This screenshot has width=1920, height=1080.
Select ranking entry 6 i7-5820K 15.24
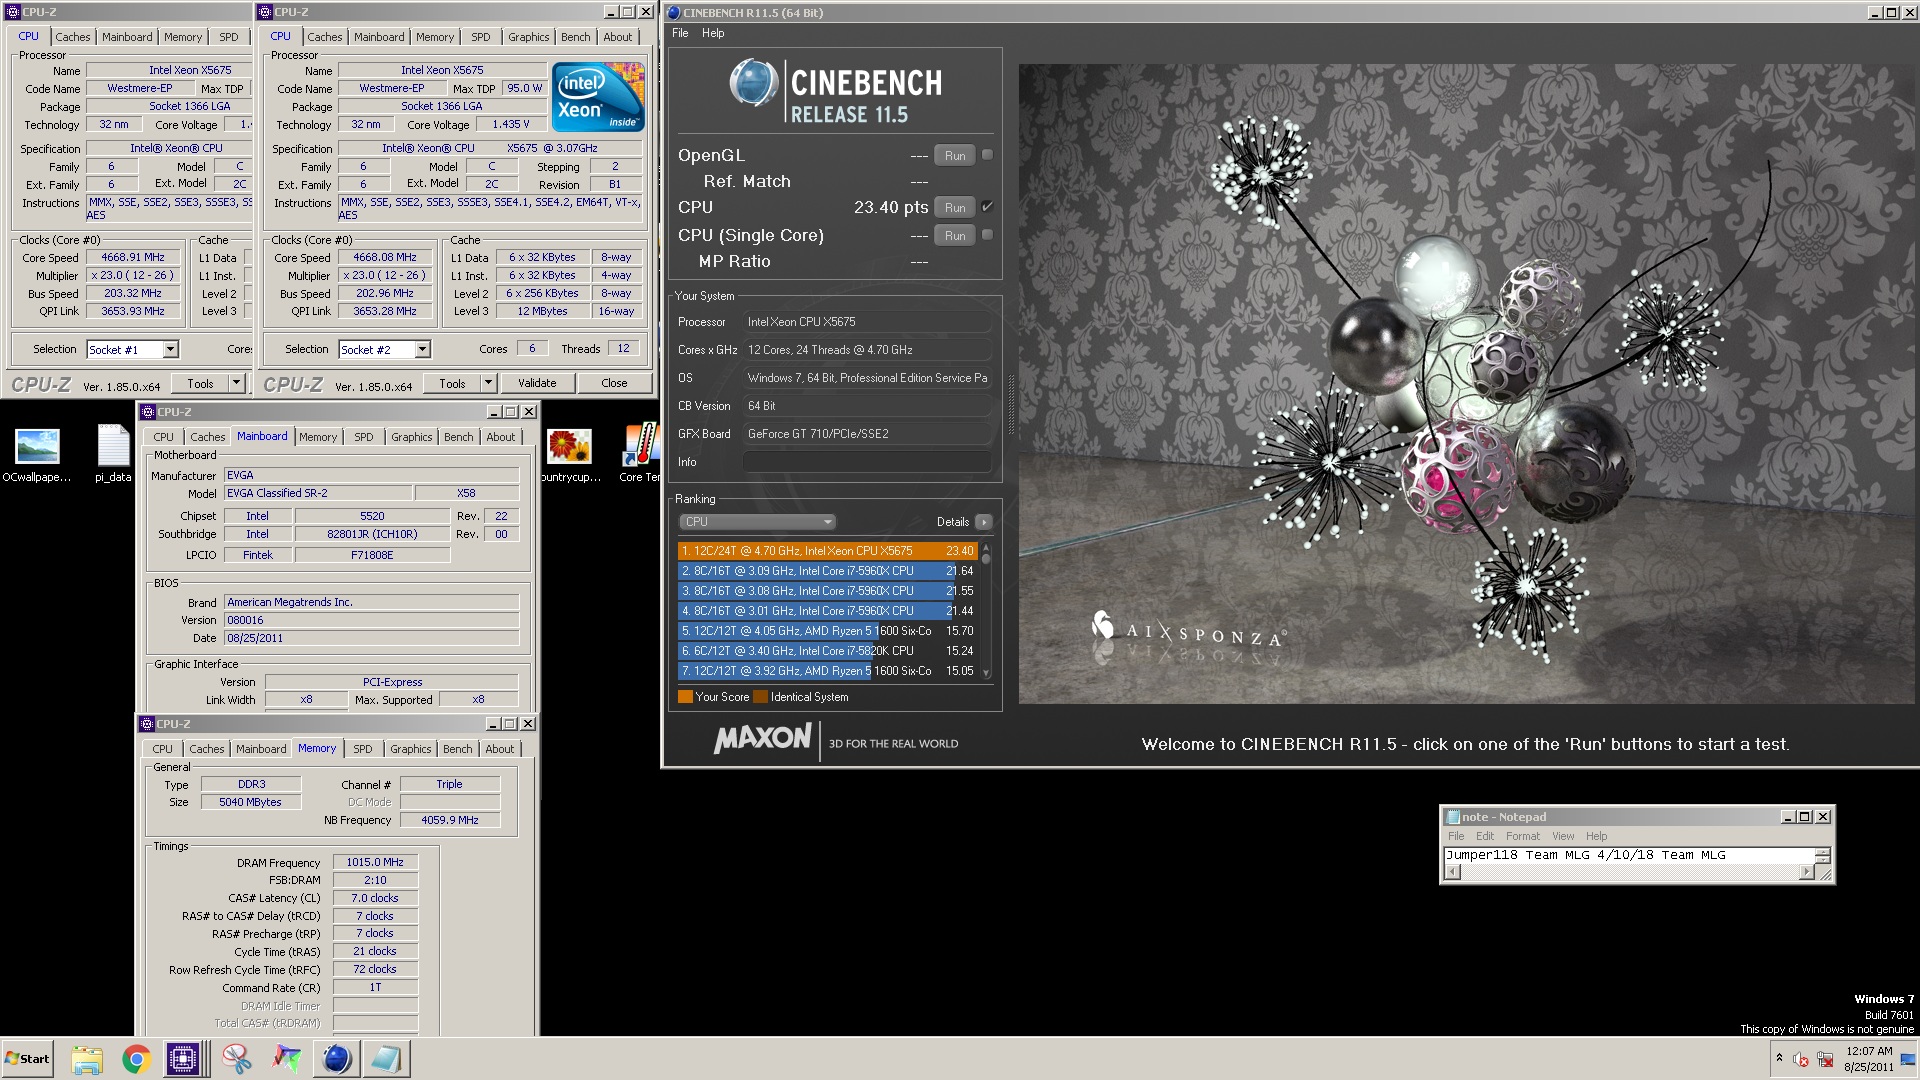click(827, 651)
